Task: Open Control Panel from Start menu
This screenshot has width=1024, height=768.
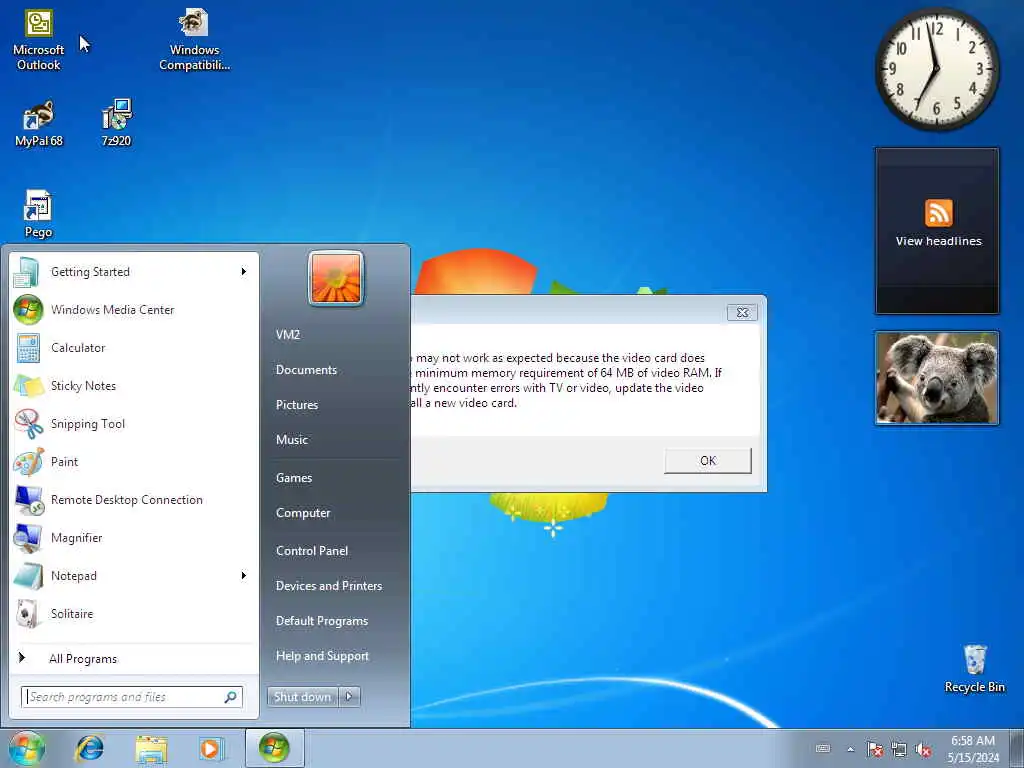Action: coord(312,551)
